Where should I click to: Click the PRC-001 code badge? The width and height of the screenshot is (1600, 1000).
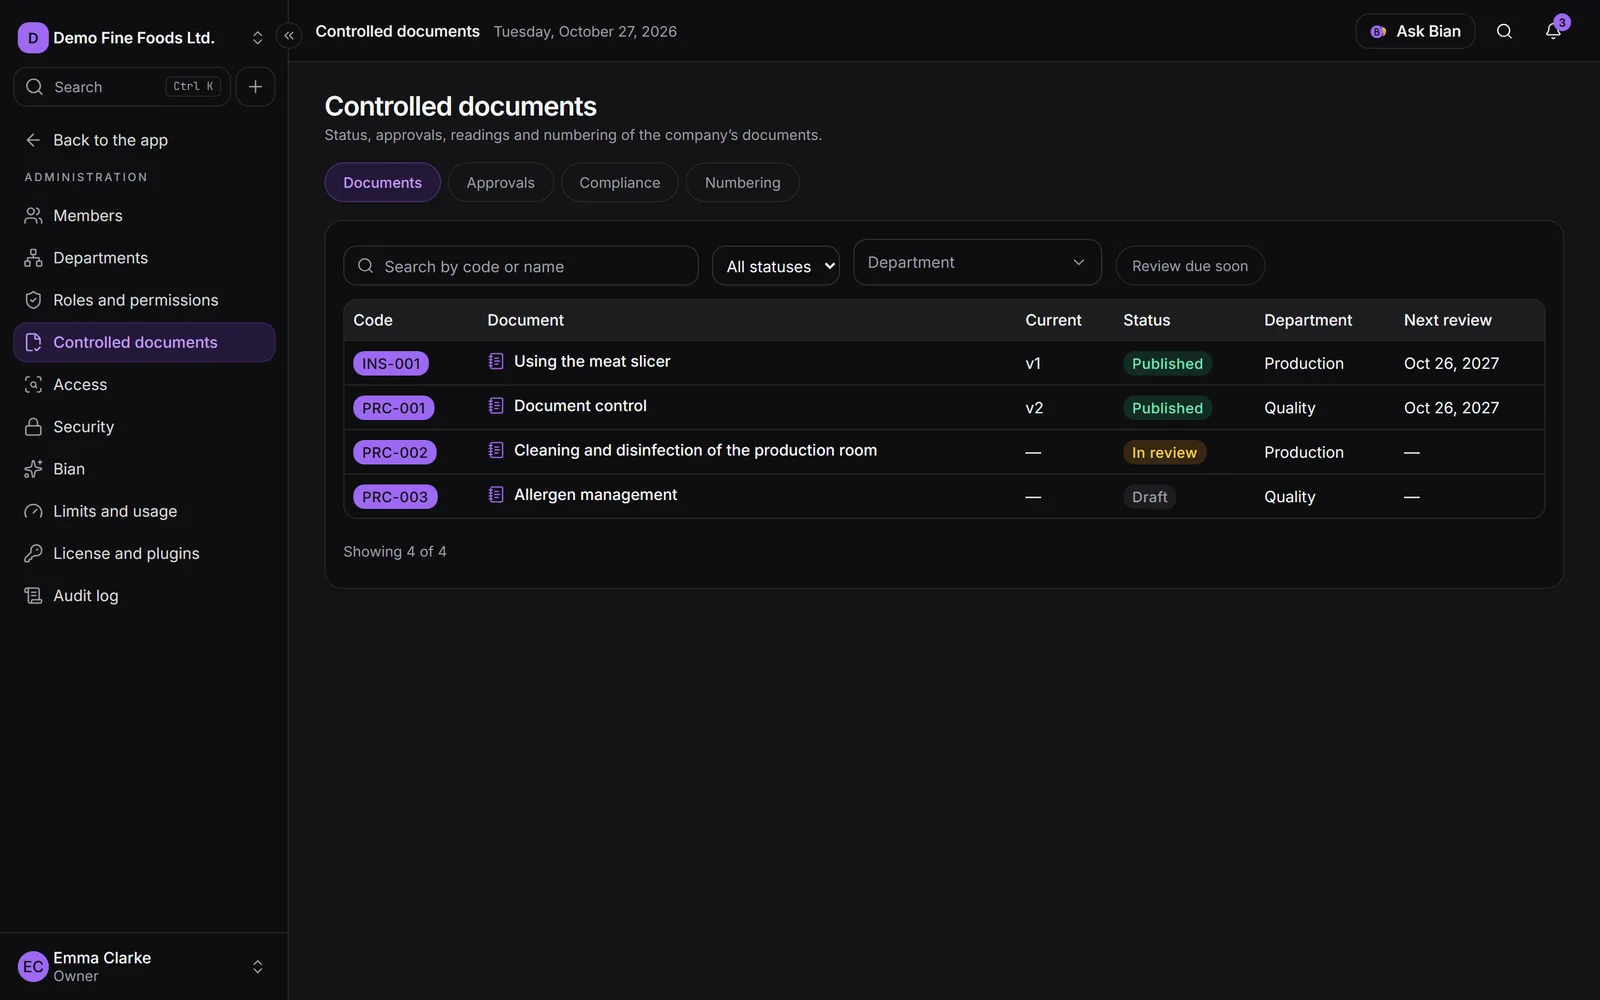point(394,408)
